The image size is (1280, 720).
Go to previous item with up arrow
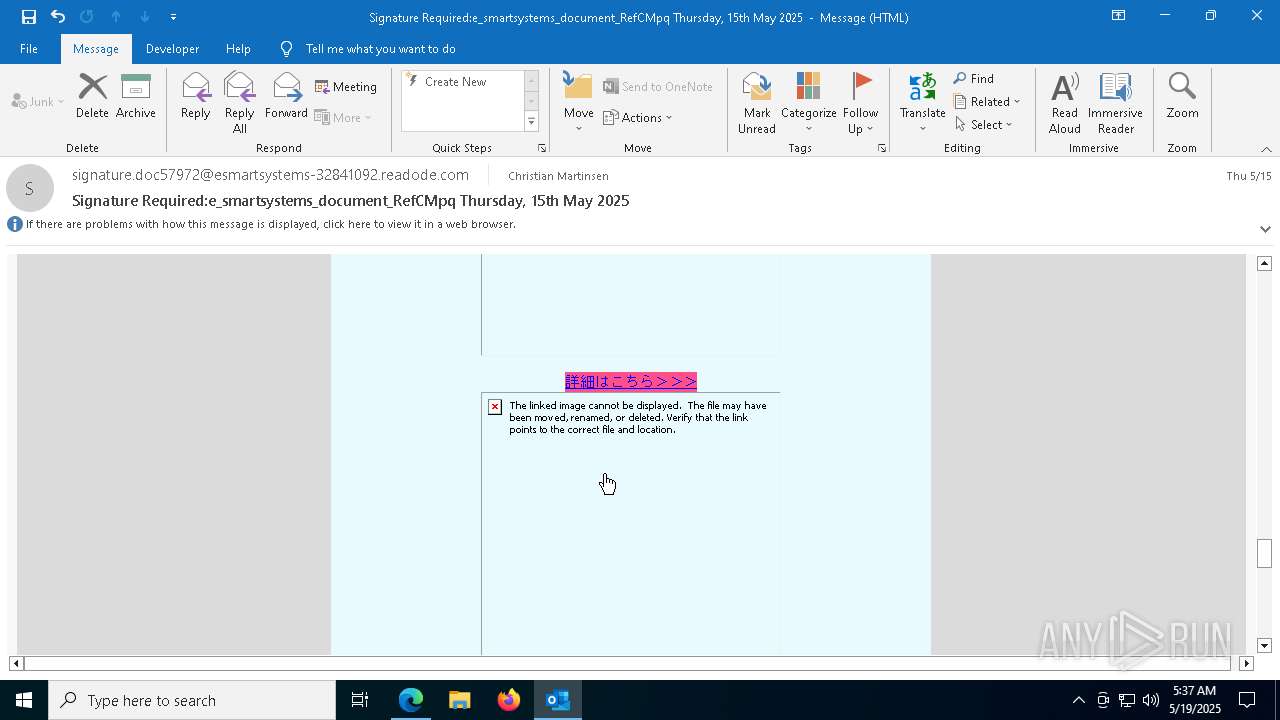point(116,17)
